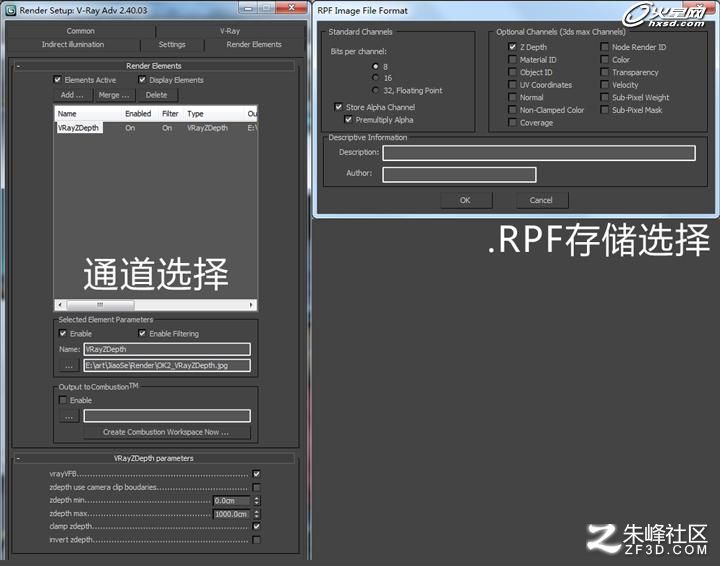Toggle Elements Active checkbox
Screen dimensions: 720x566
pyautogui.click(x=57, y=80)
